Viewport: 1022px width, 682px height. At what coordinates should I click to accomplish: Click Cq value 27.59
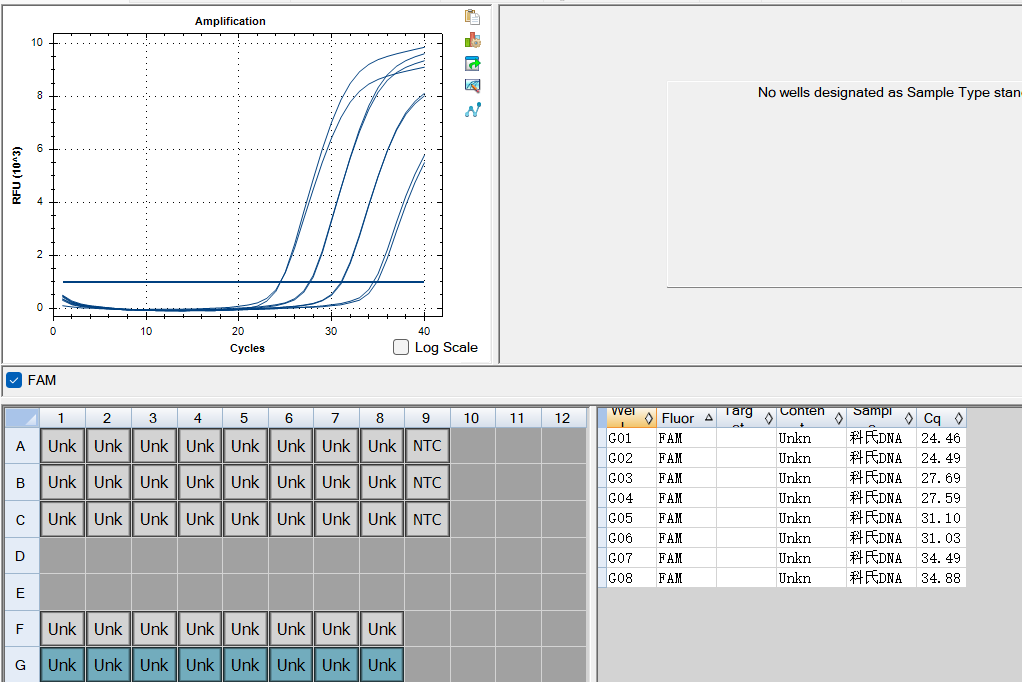(x=941, y=498)
